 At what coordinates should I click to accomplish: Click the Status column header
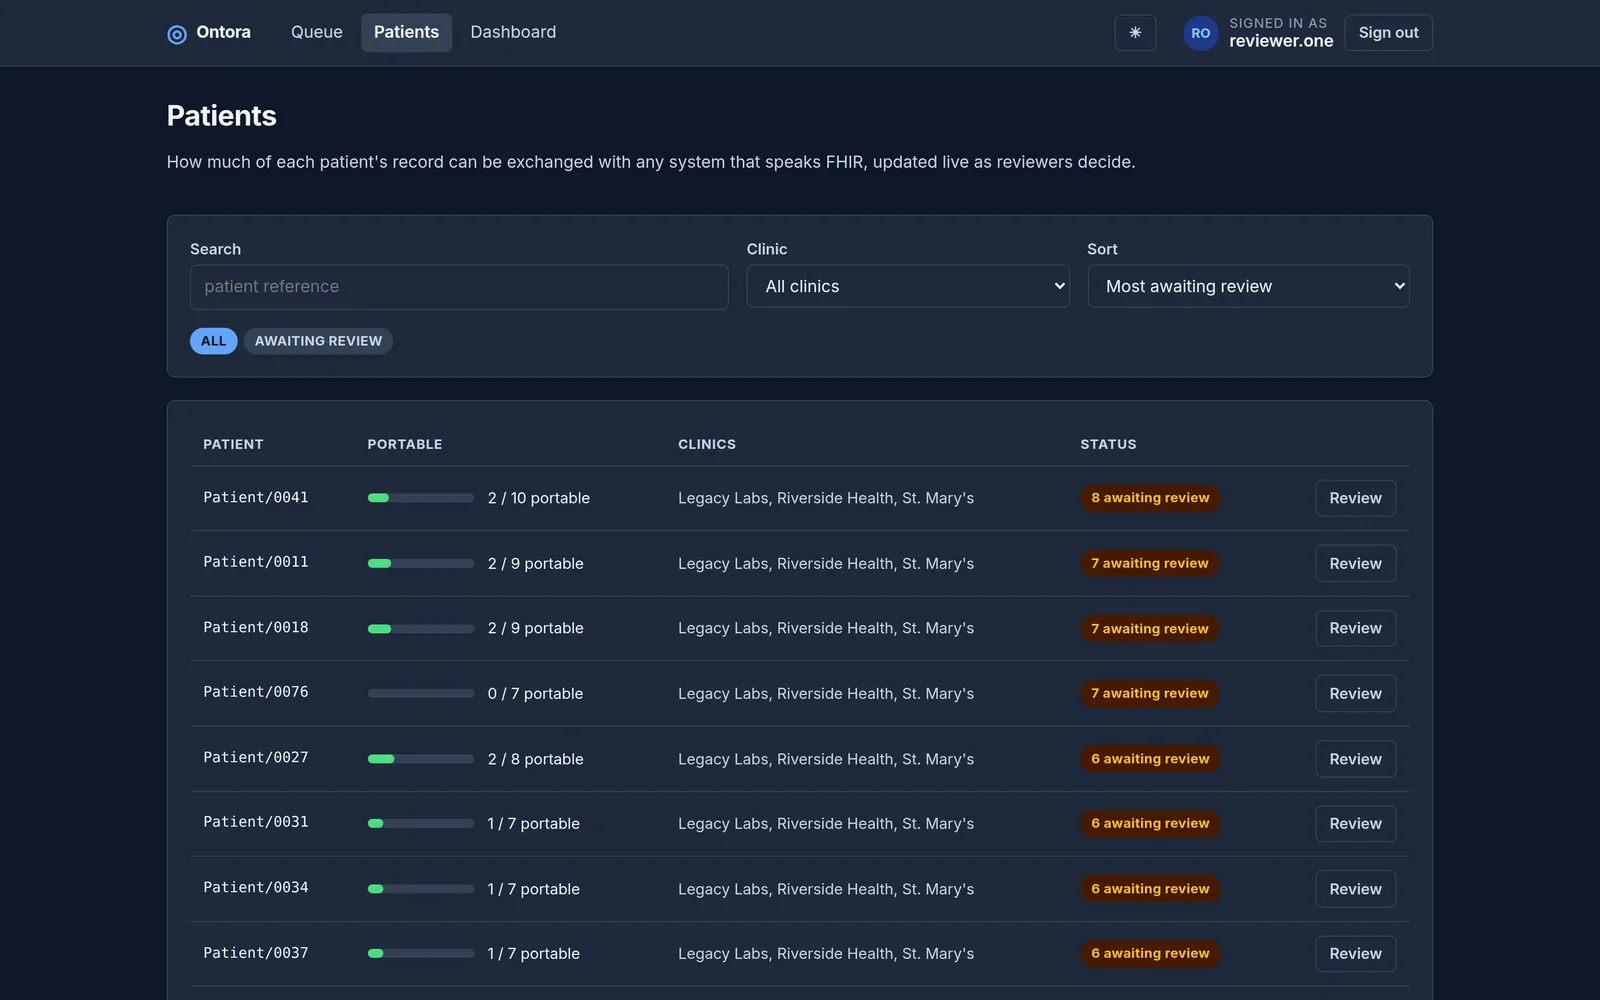(1108, 444)
